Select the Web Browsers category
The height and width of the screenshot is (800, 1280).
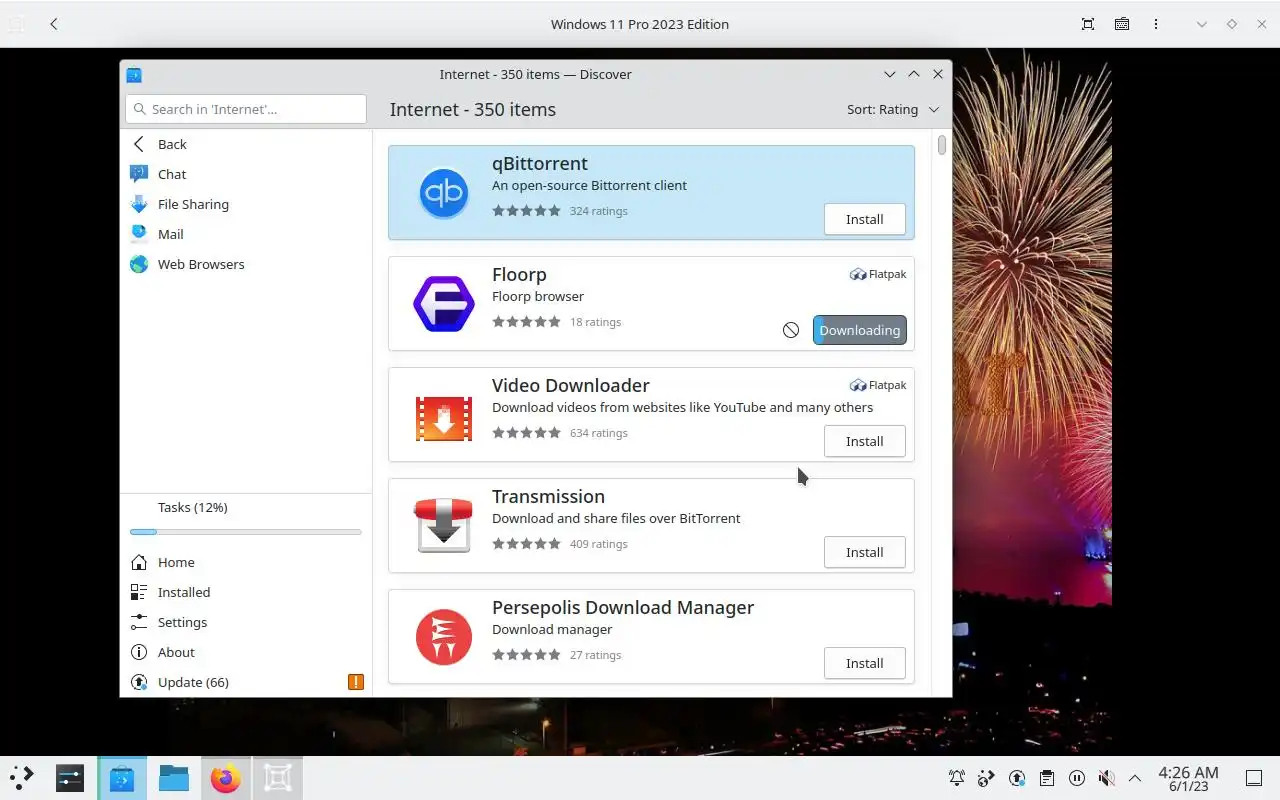point(246,264)
